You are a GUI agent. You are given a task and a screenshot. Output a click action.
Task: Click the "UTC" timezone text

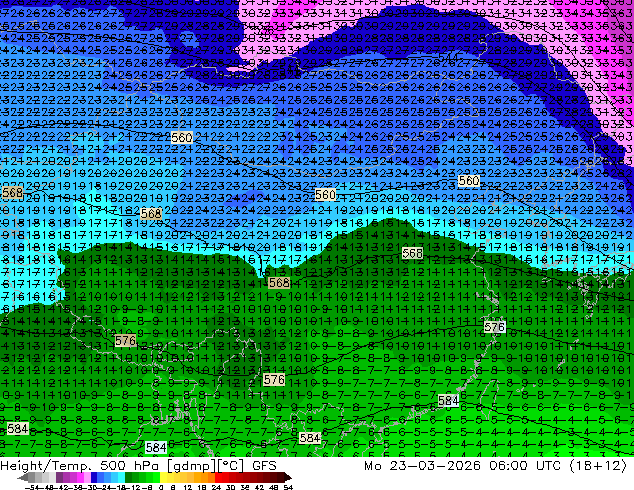[x=548, y=466]
